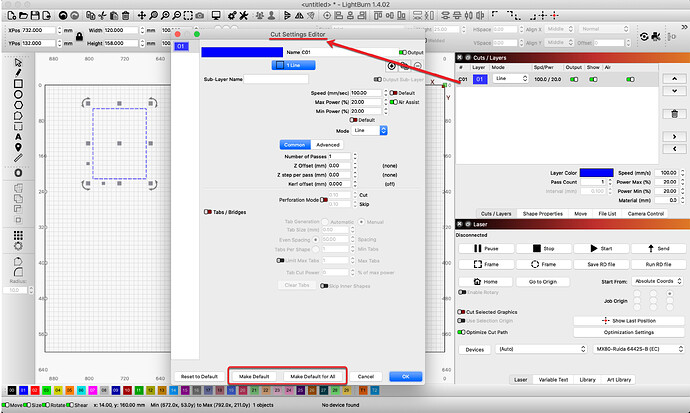Enable Tabs / Bridges switch

tap(208, 212)
